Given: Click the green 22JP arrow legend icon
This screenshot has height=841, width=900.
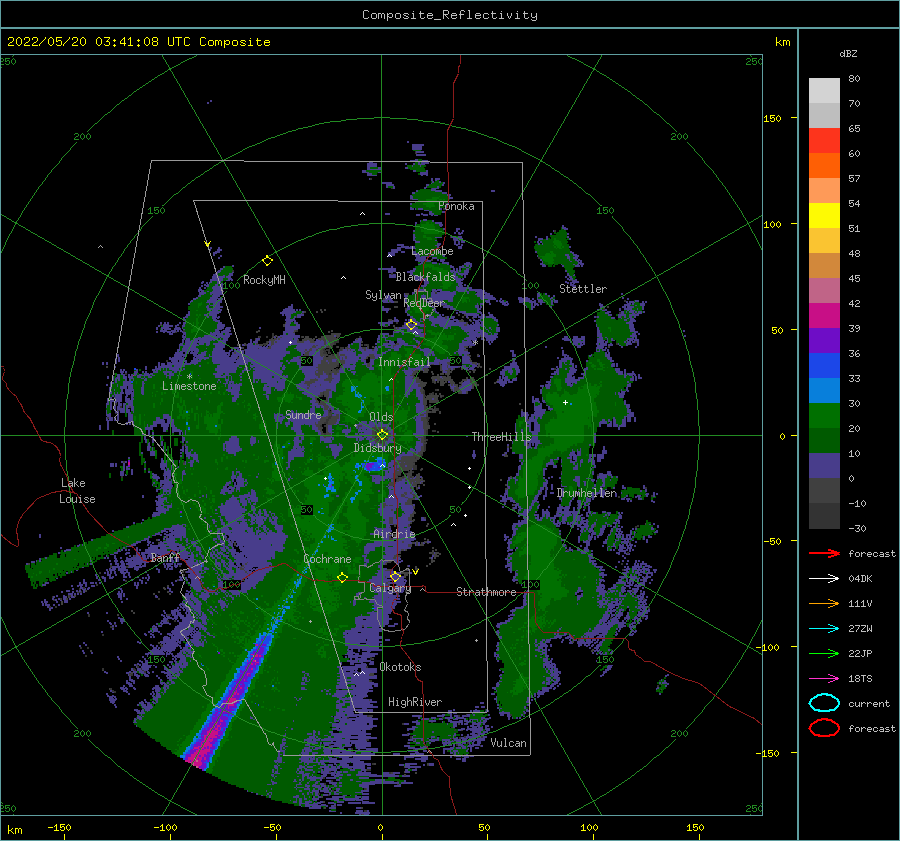Looking at the screenshot, I should [x=824, y=653].
